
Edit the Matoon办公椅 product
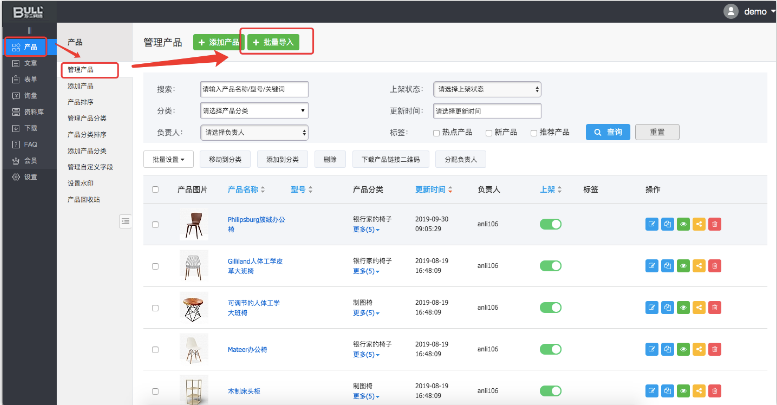tap(652, 349)
